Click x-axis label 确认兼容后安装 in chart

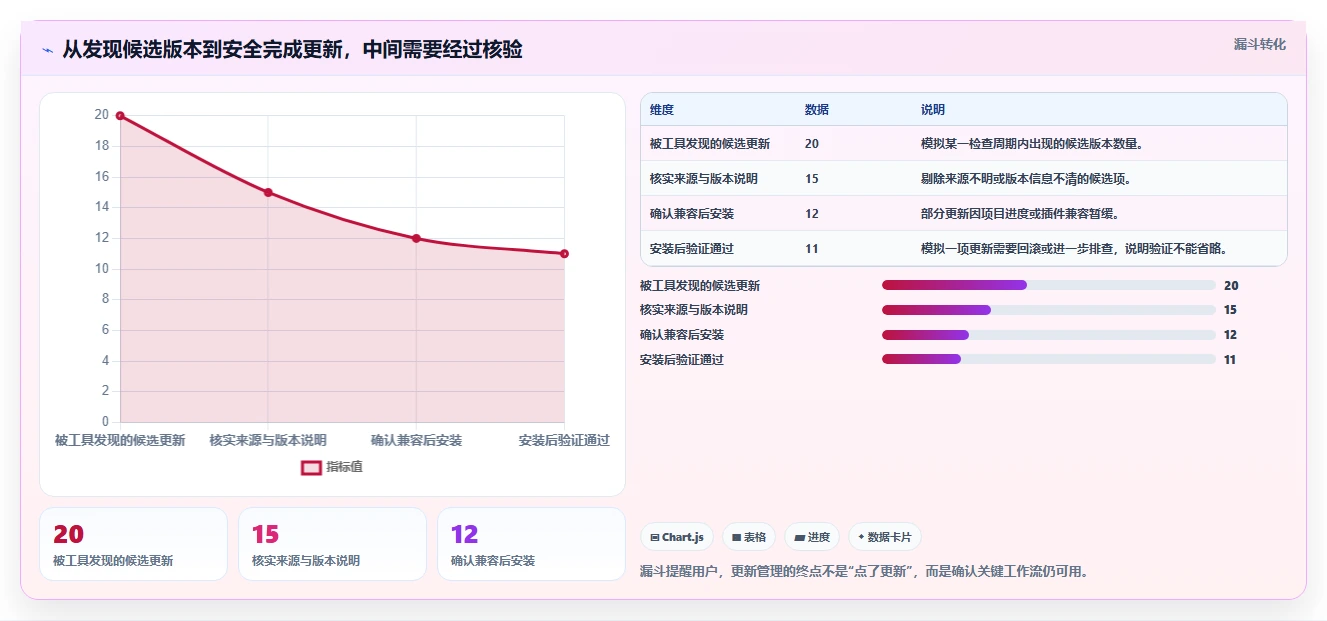point(416,440)
